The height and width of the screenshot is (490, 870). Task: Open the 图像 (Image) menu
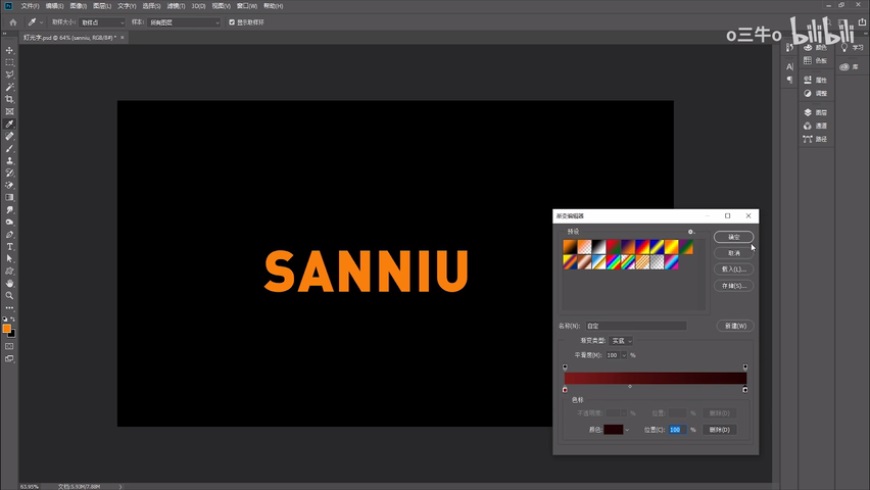(78, 6)
